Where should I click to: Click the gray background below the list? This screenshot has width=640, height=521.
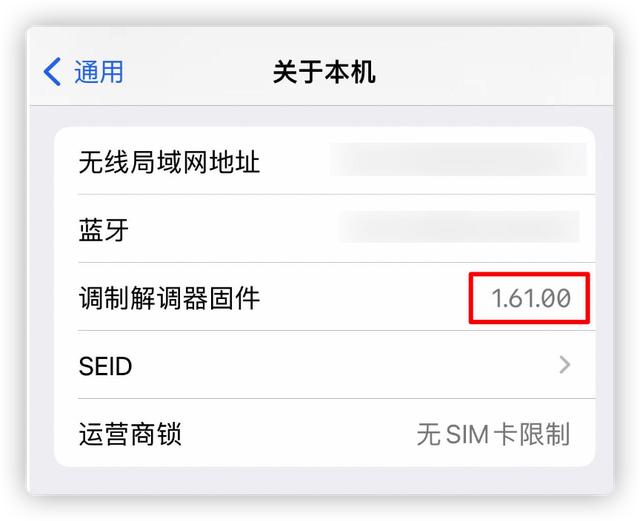(320, 481)
